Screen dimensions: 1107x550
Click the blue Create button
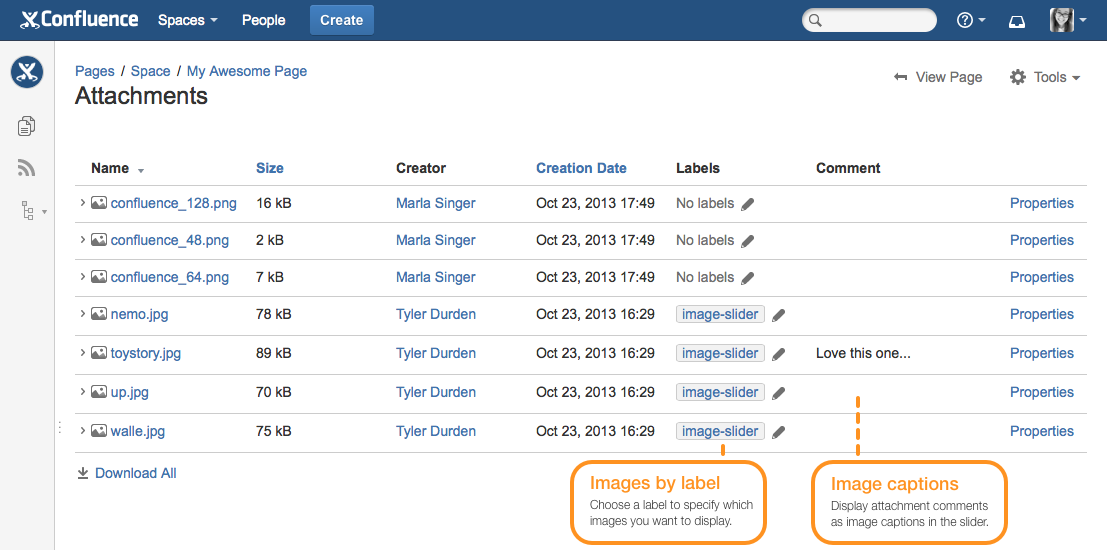pos(342,20)
